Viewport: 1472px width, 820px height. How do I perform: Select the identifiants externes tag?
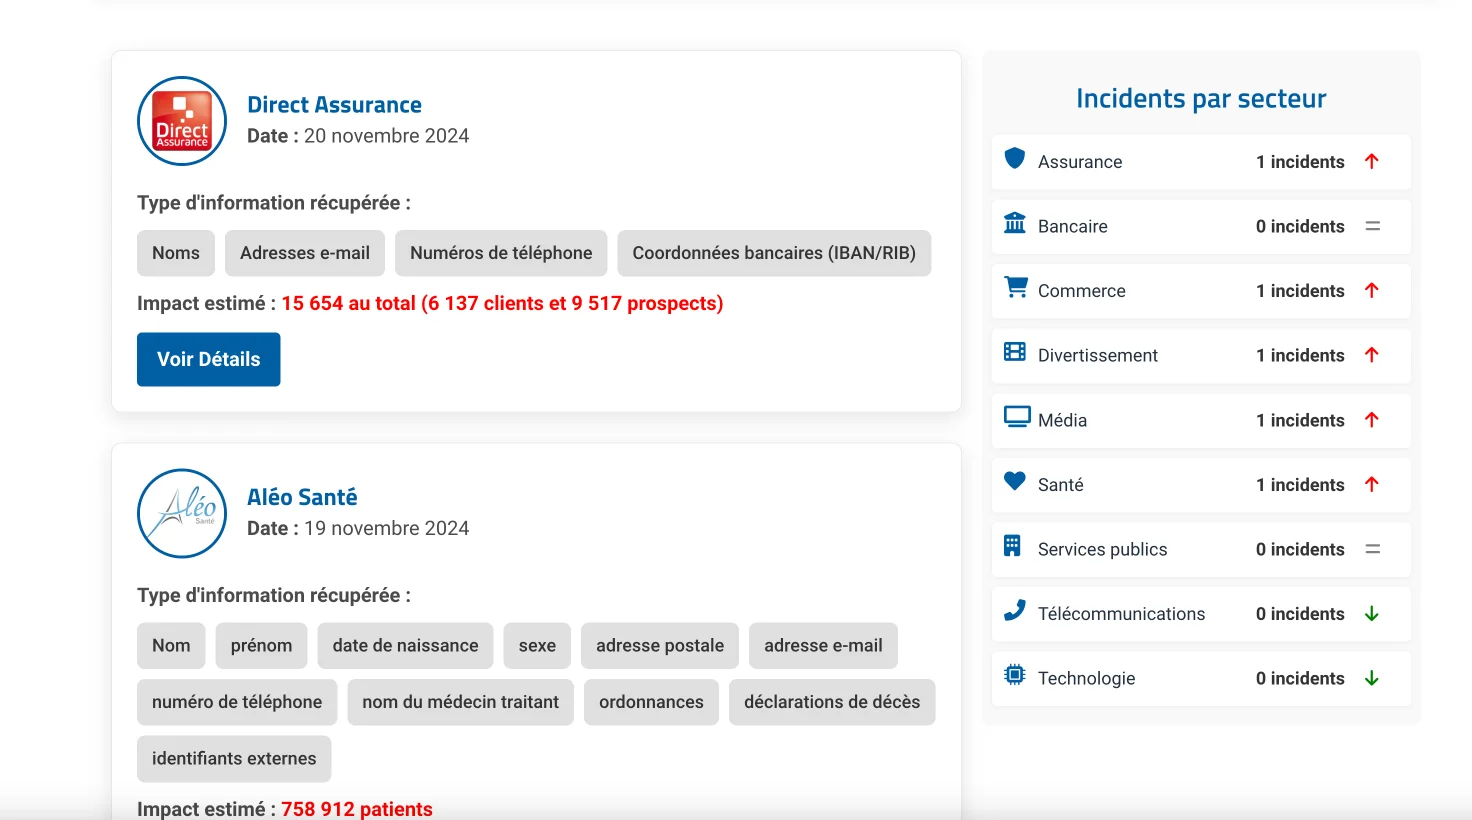pos(234,759)
